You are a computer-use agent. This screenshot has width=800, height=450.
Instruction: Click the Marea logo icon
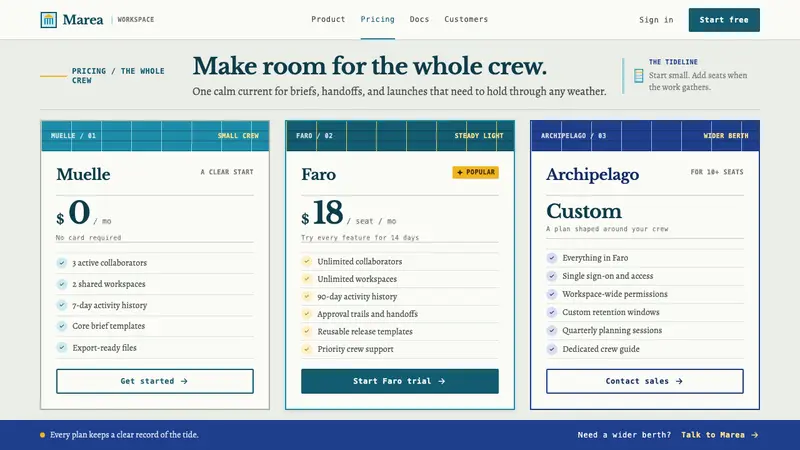click(x=48, y=20)
